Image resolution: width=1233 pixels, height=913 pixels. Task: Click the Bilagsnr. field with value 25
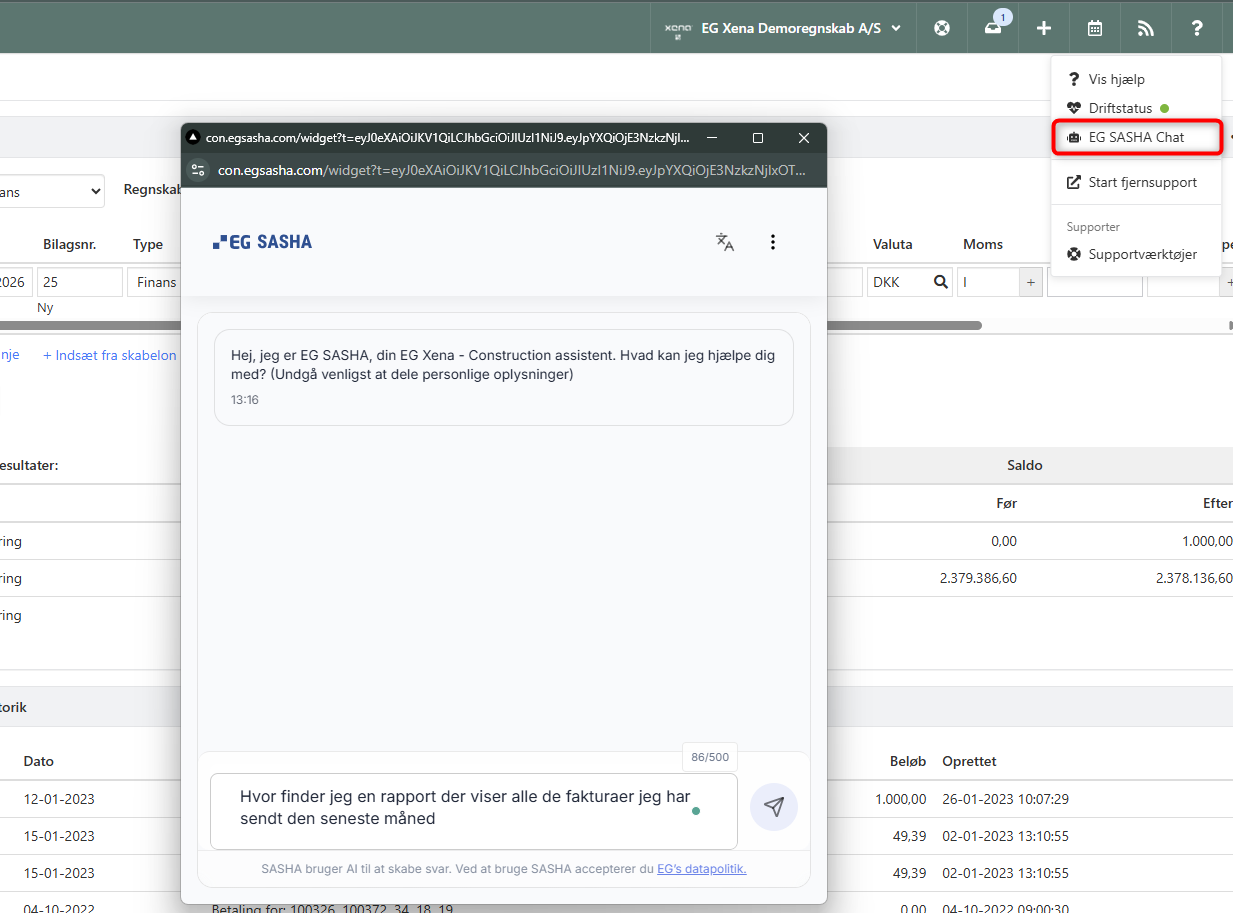click(x=80, y=282)
